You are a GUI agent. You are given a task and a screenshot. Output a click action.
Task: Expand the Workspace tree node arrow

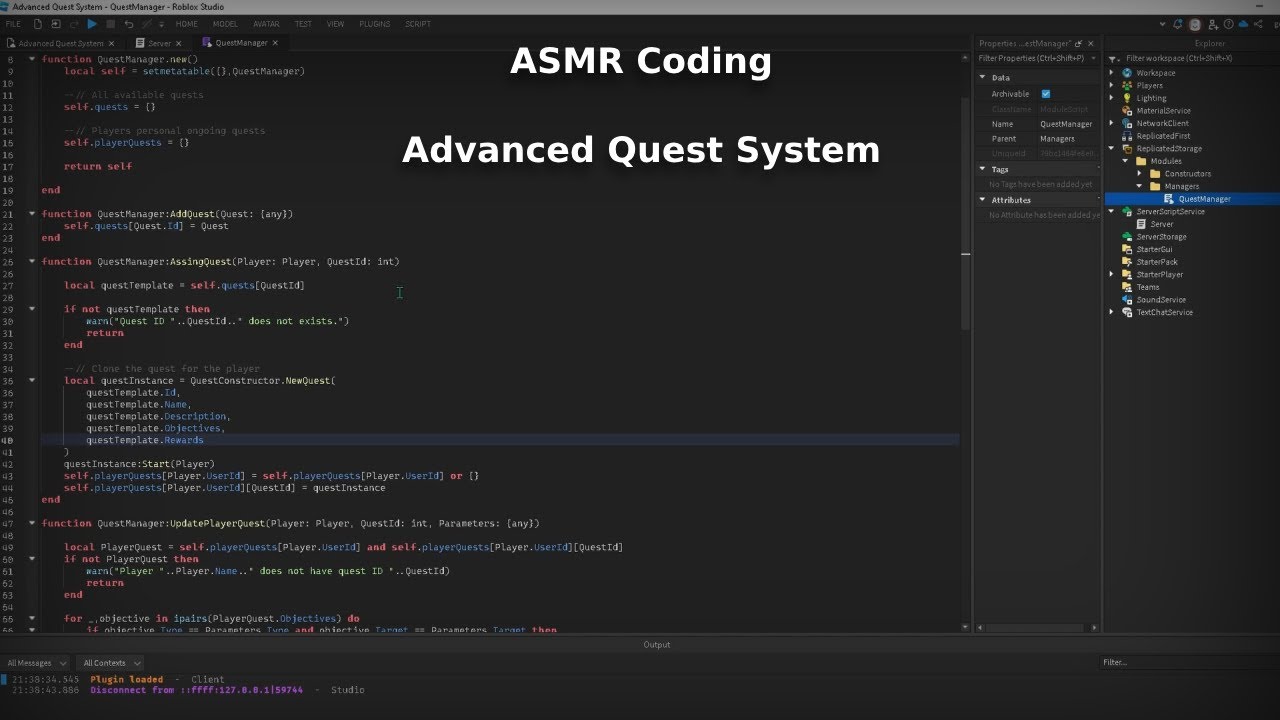point(1112,73)
